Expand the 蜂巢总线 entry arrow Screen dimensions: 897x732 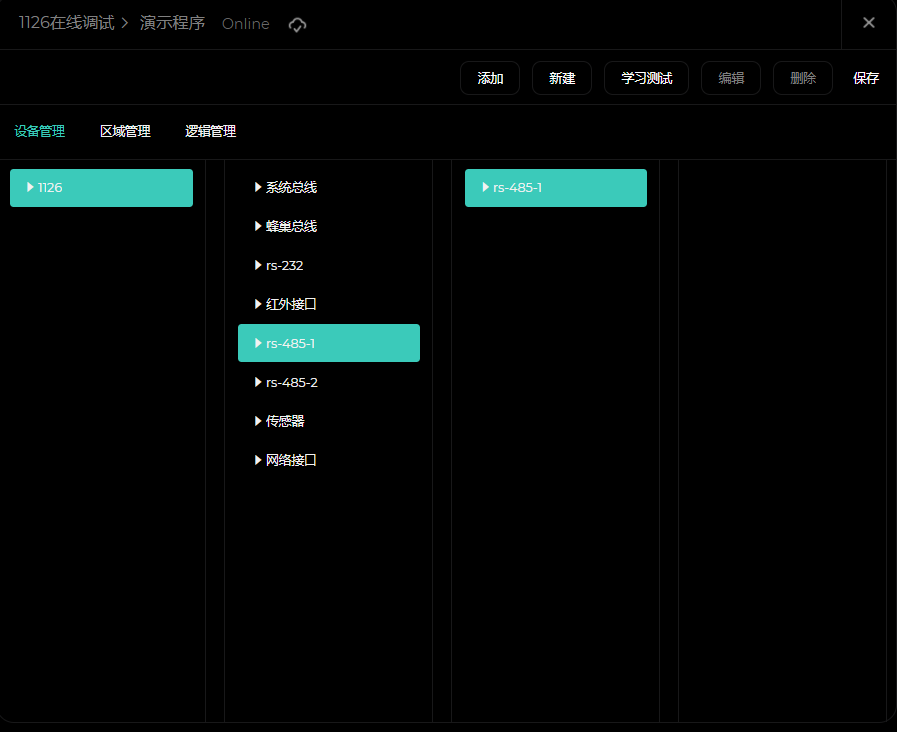(x=258, y=226)
